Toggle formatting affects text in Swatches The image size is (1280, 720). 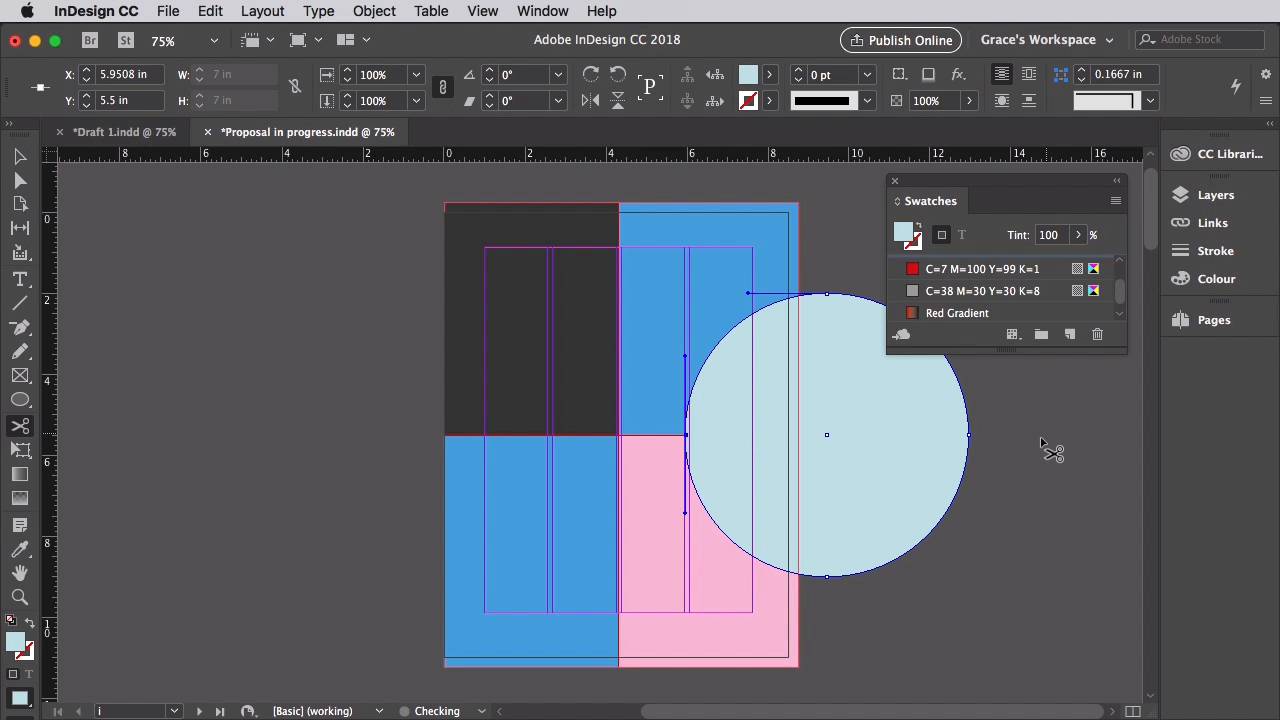click(962, 235)
